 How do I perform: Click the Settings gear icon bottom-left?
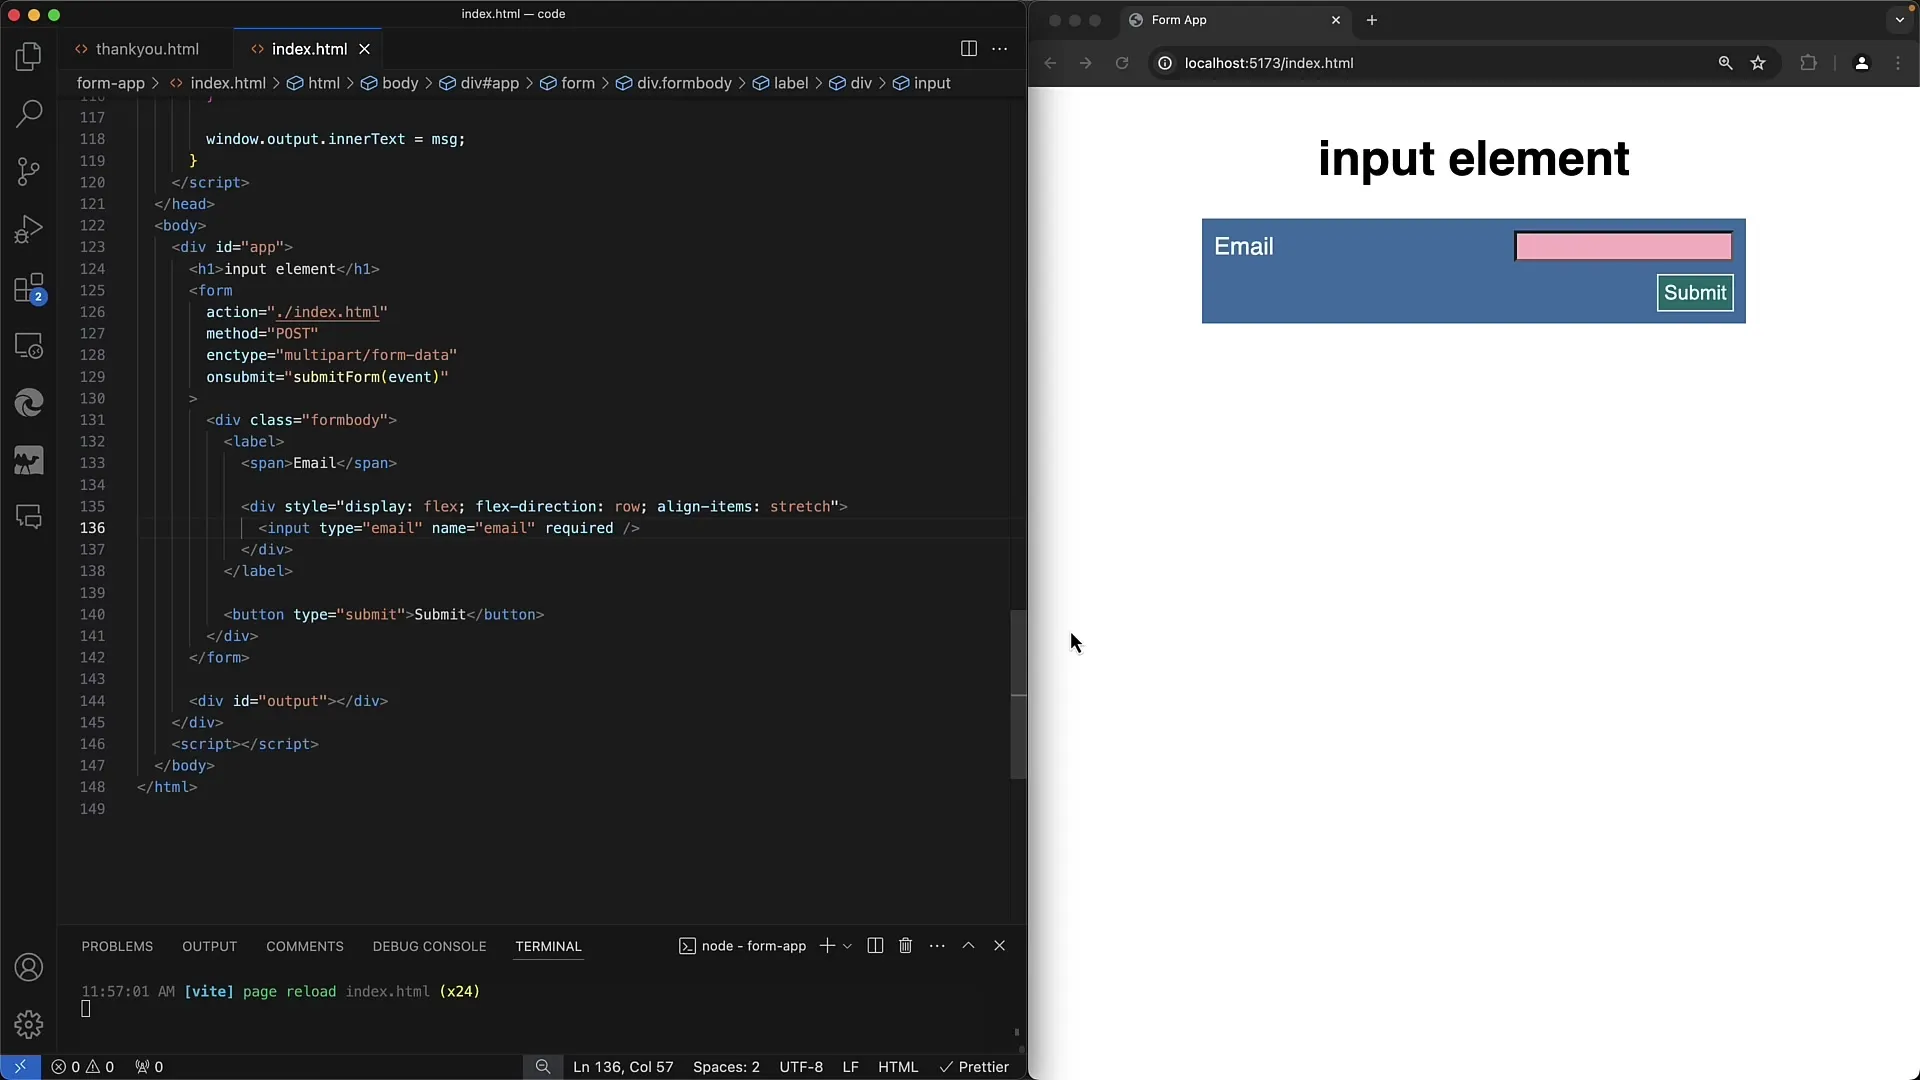[x=29, y=1025]
